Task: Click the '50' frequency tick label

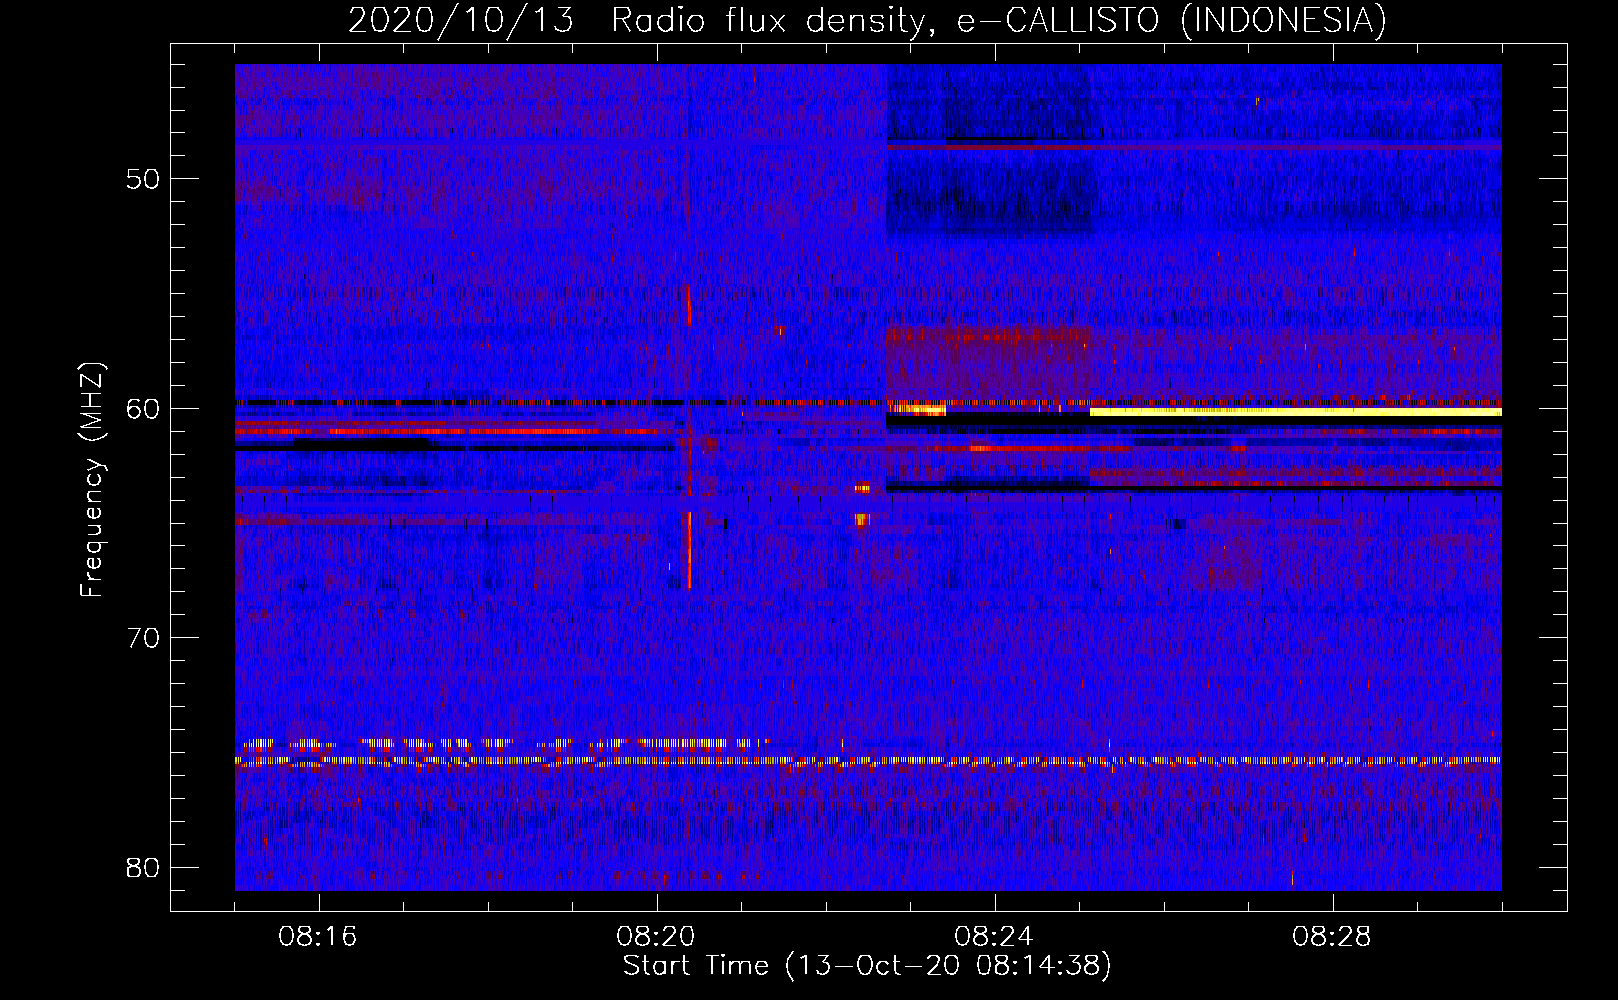Action: (x=143, y=179)
